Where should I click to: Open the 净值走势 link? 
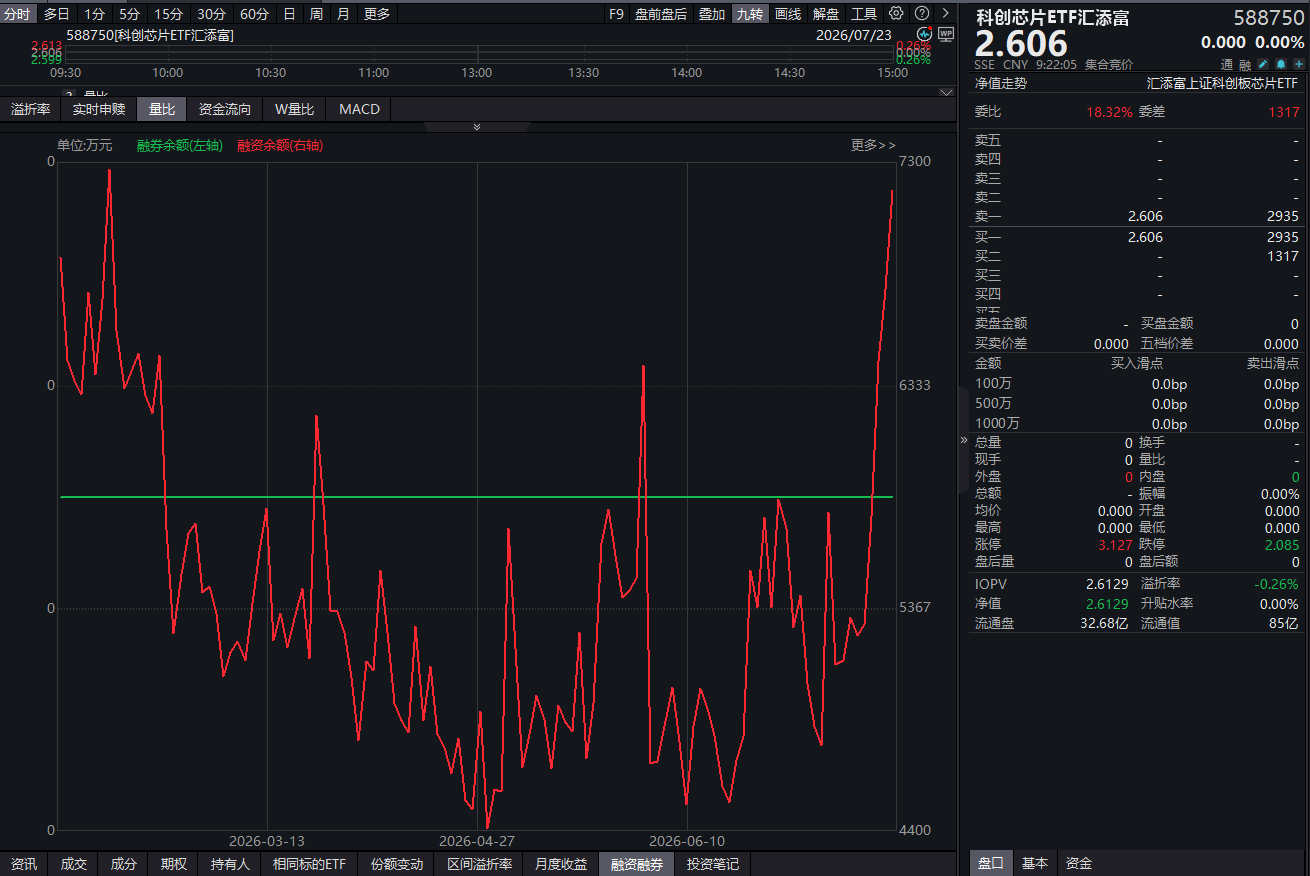click(1000, 83)
